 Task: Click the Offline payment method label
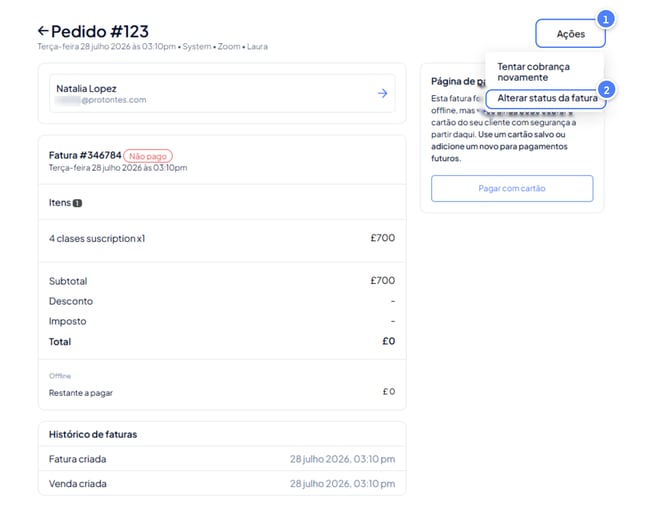60,376
